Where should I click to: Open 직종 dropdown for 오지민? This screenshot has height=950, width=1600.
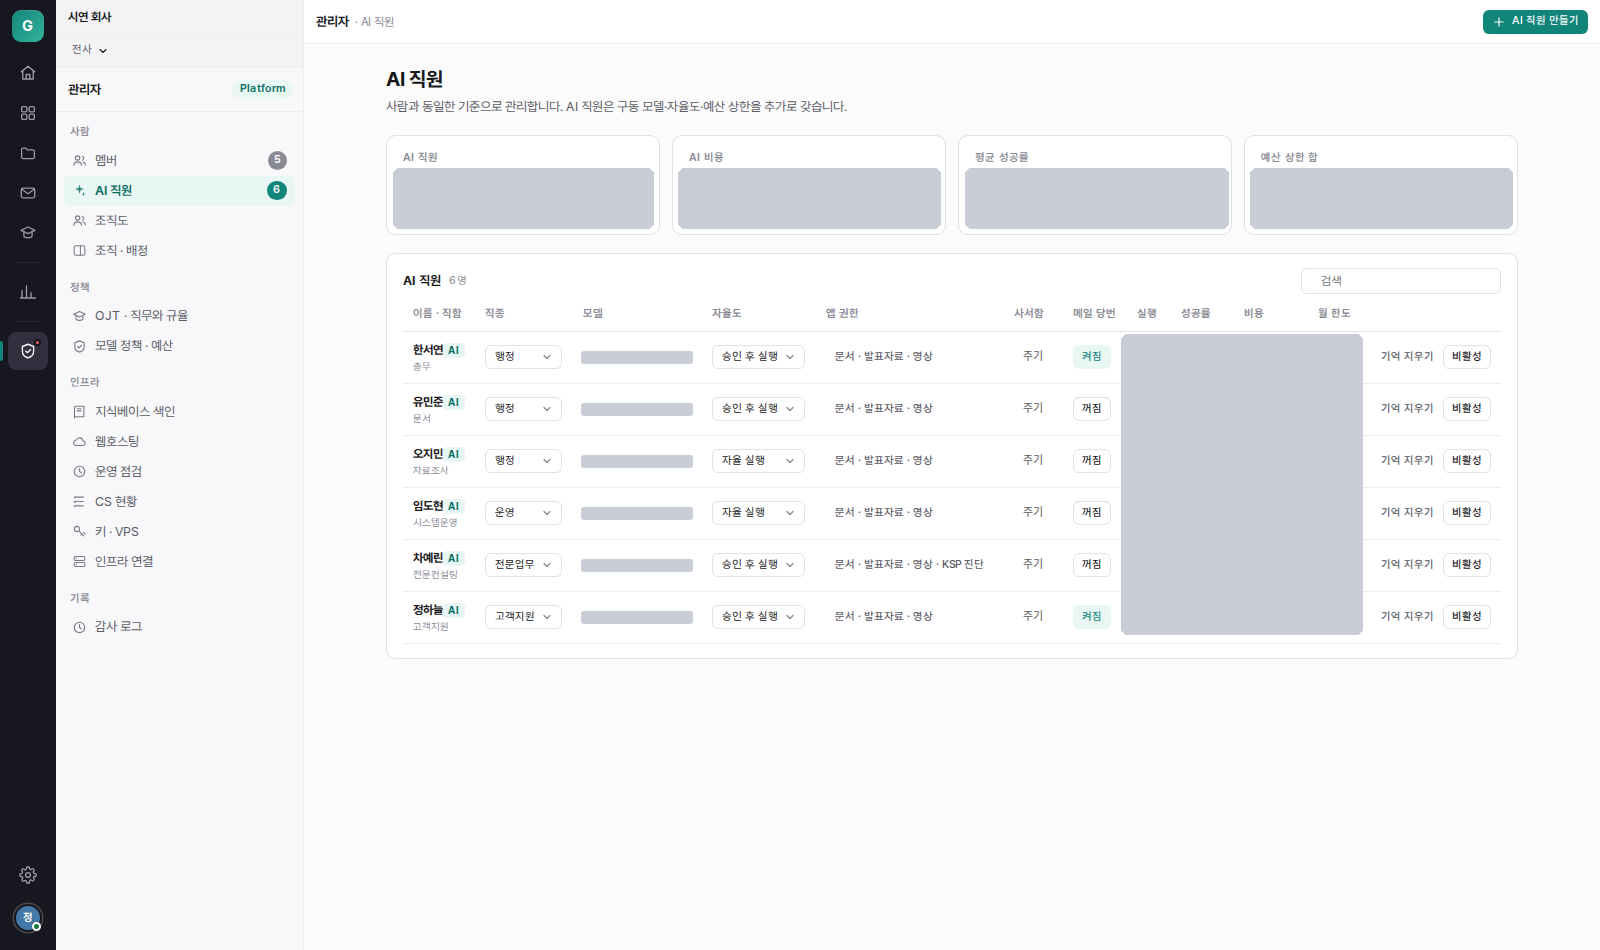point(523,460)
